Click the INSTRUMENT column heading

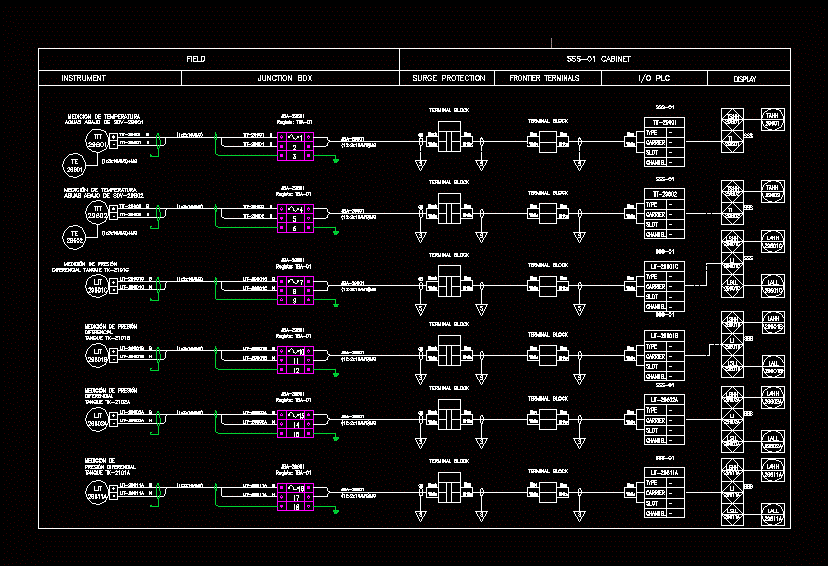(84, 78)
